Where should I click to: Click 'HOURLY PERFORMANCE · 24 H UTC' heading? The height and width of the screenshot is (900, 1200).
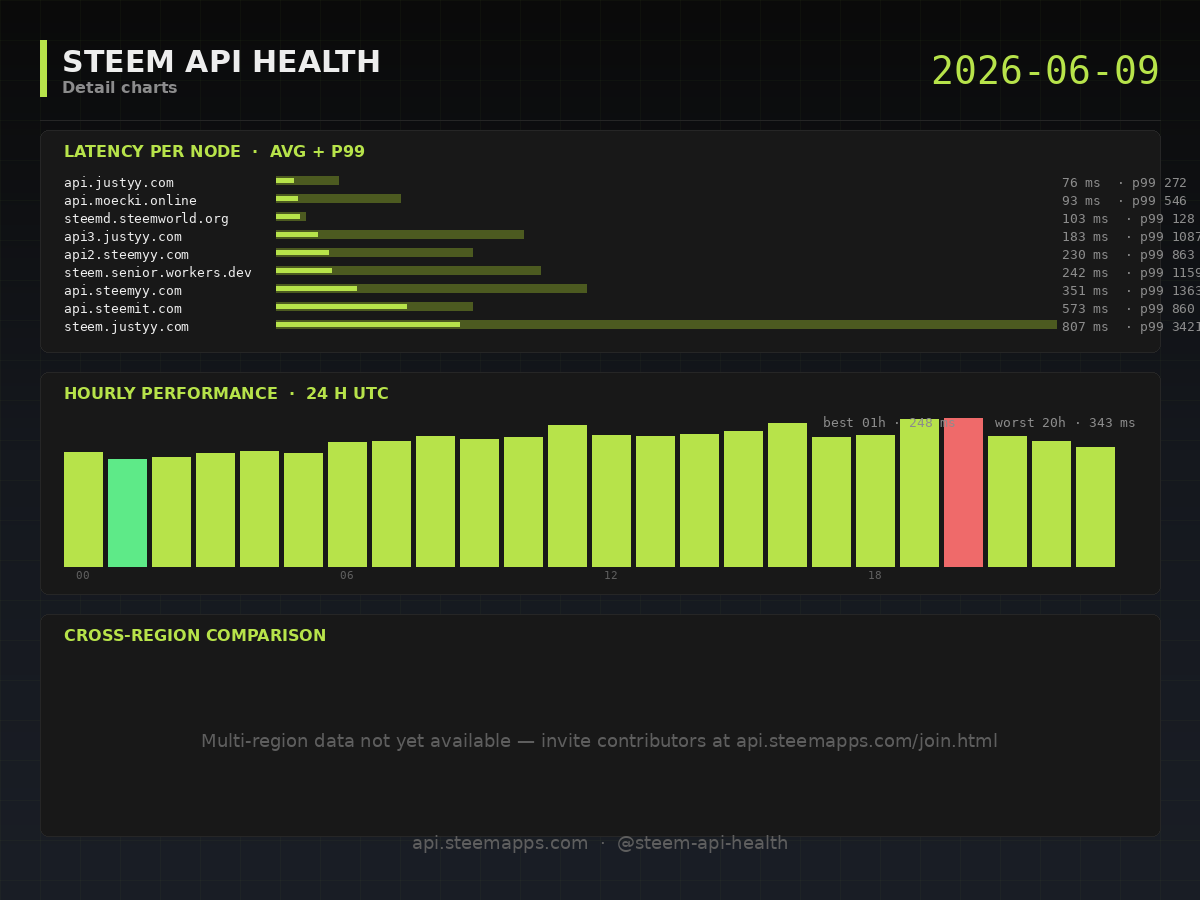pos(226,394)
